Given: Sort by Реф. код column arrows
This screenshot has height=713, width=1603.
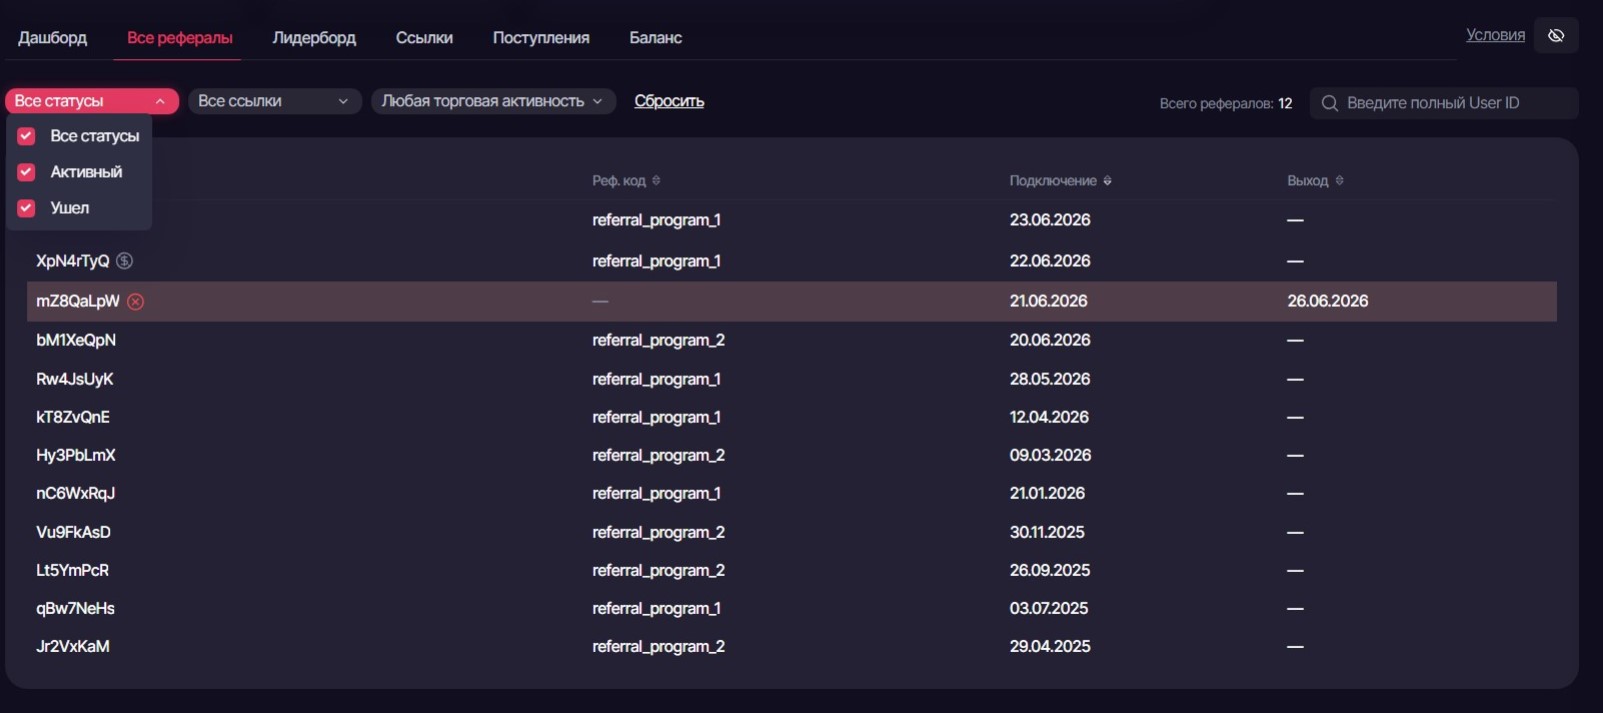Looking at the screenshot, I should click(x=656, y=181).
